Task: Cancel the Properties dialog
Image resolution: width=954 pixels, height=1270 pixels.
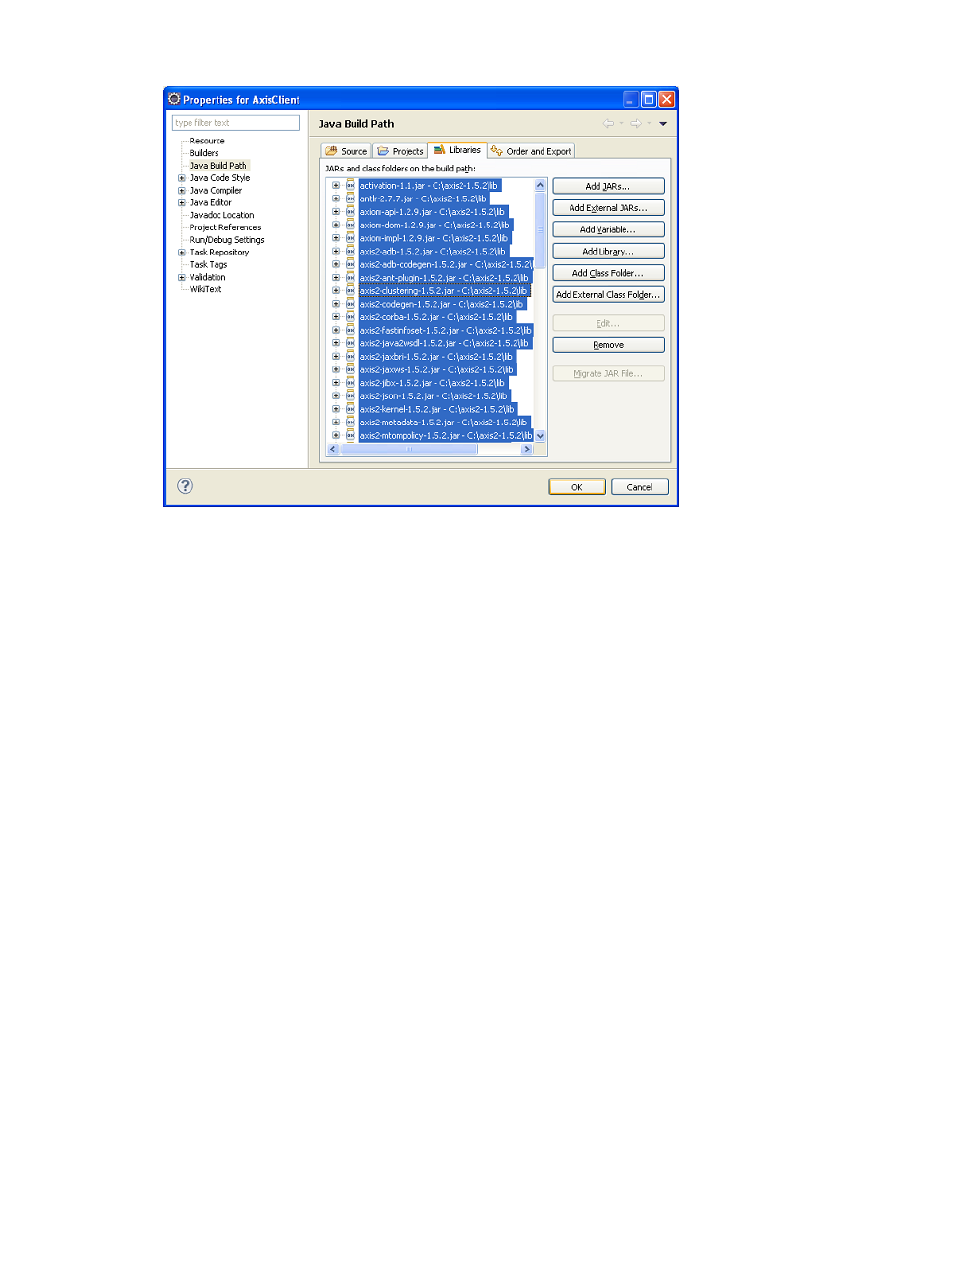Action: click(x=639, y=487)
